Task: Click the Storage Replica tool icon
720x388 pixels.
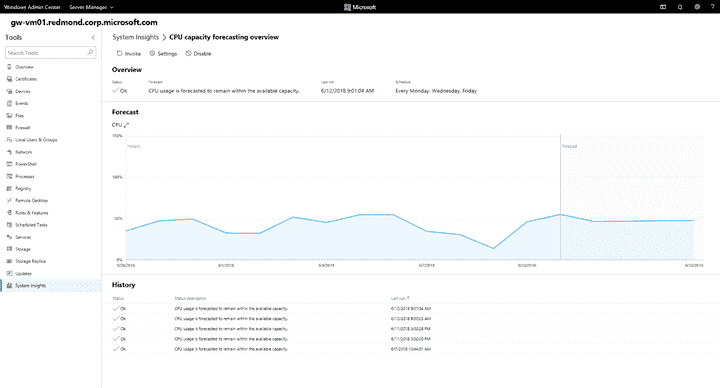Action: tap(9, 261)
